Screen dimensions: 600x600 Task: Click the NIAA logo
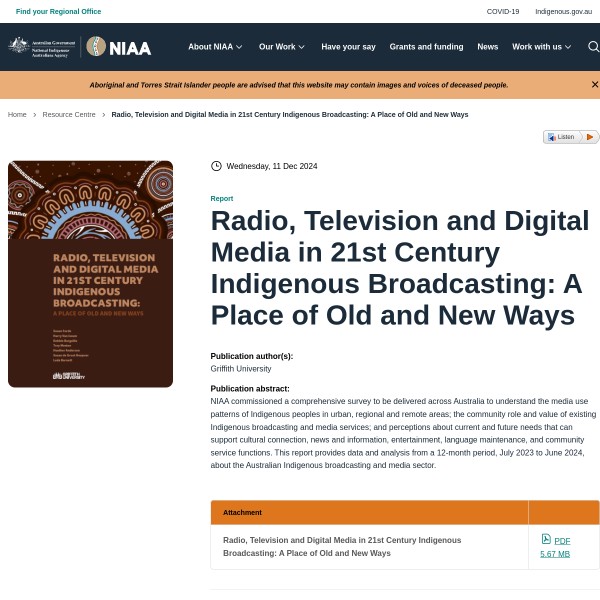pyautogui.click(x=119, y=46)
